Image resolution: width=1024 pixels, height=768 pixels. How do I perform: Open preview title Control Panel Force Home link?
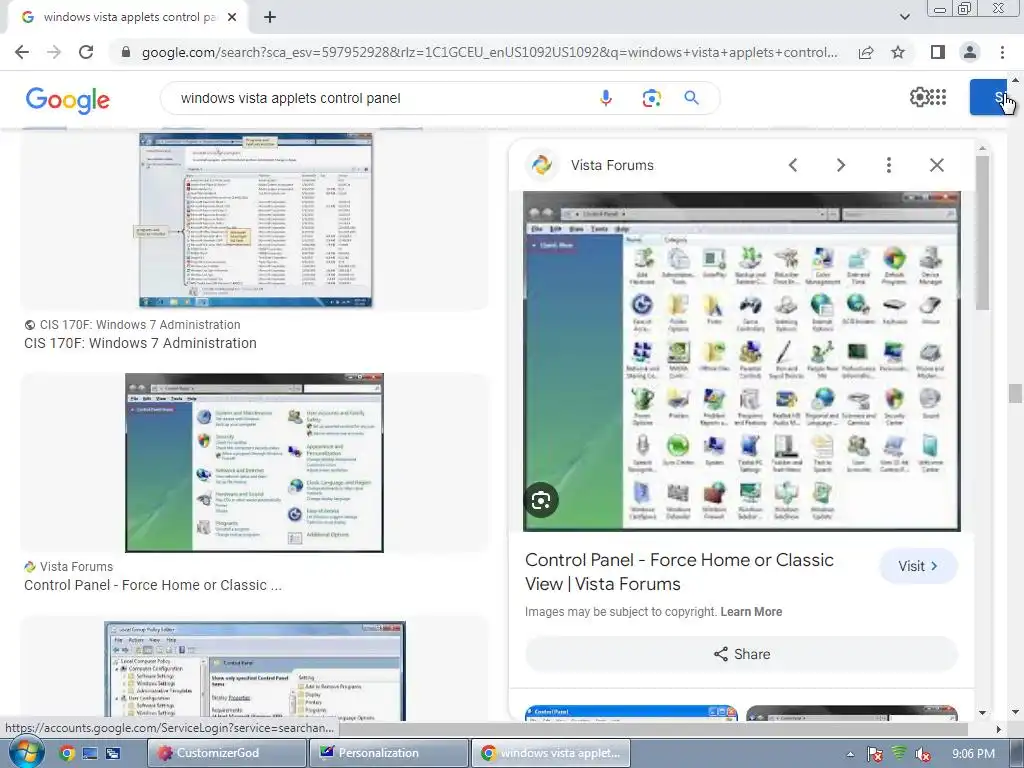tap(679, 571)
